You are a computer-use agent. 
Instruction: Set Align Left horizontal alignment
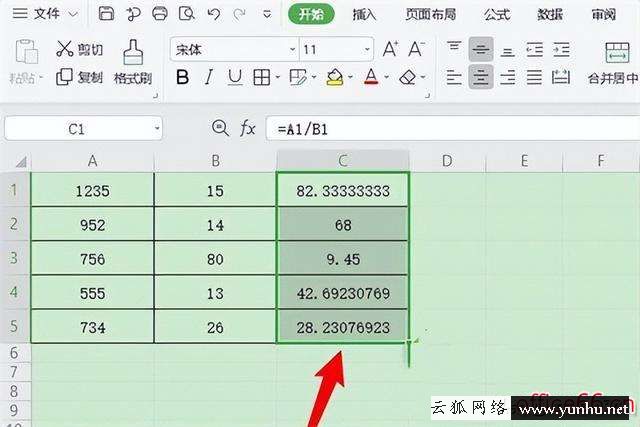point(454,77)
